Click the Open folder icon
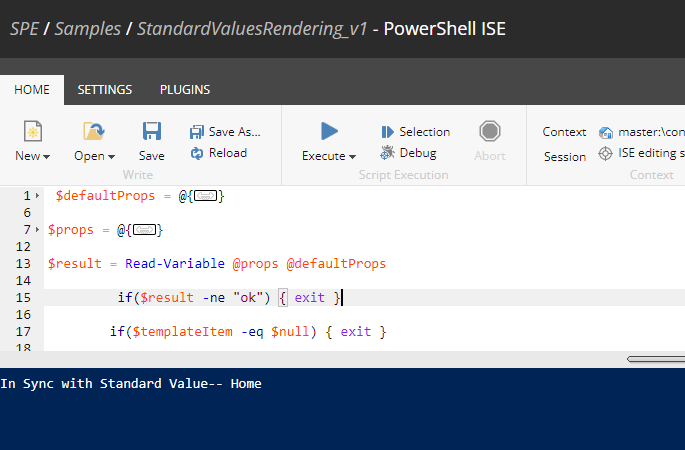This screenshot has width=685, height=450. (x=94, y=131)
